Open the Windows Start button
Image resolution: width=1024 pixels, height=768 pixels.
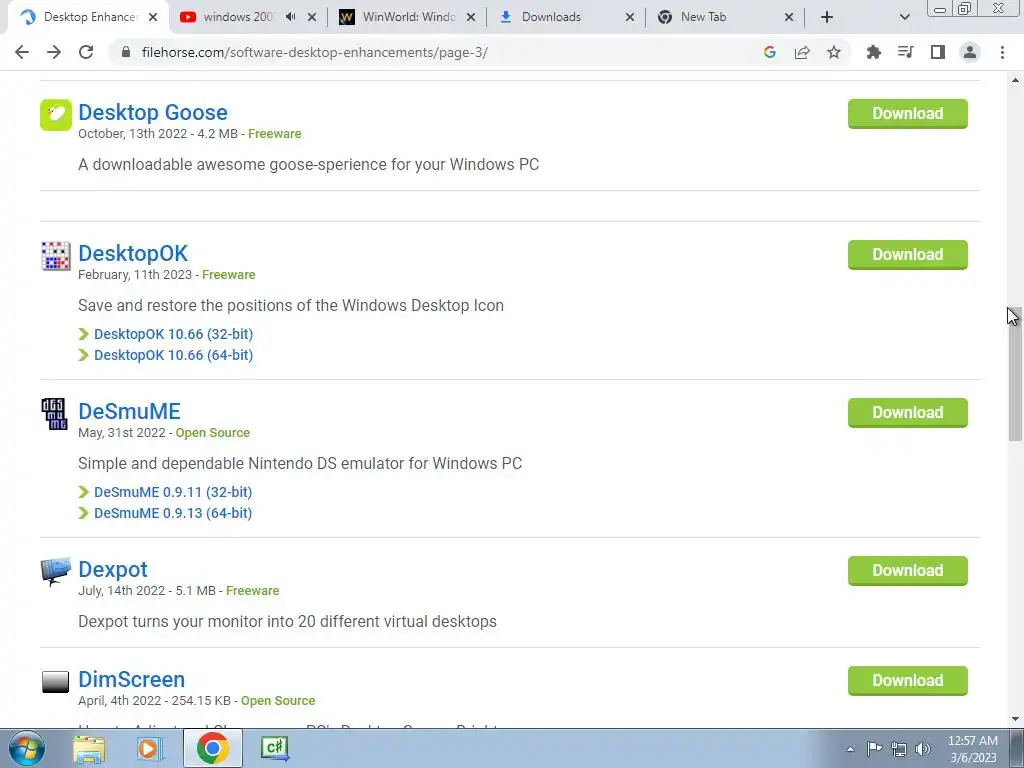click(x=27, y=748)
